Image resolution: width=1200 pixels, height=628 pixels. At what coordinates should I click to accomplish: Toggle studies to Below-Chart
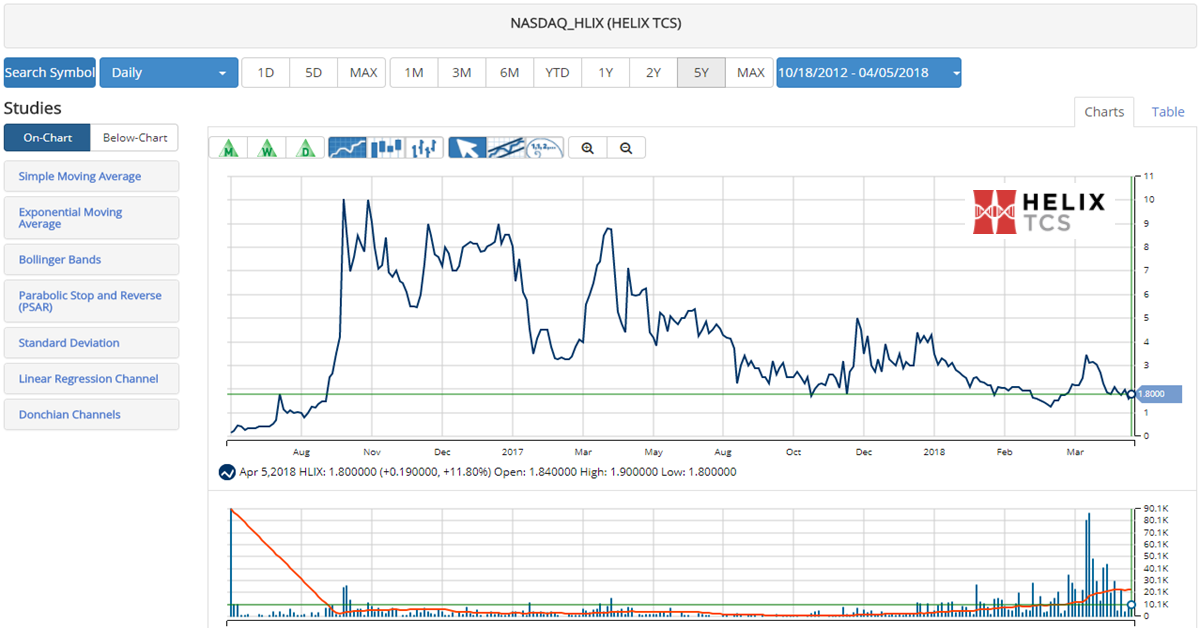(135, 138)
